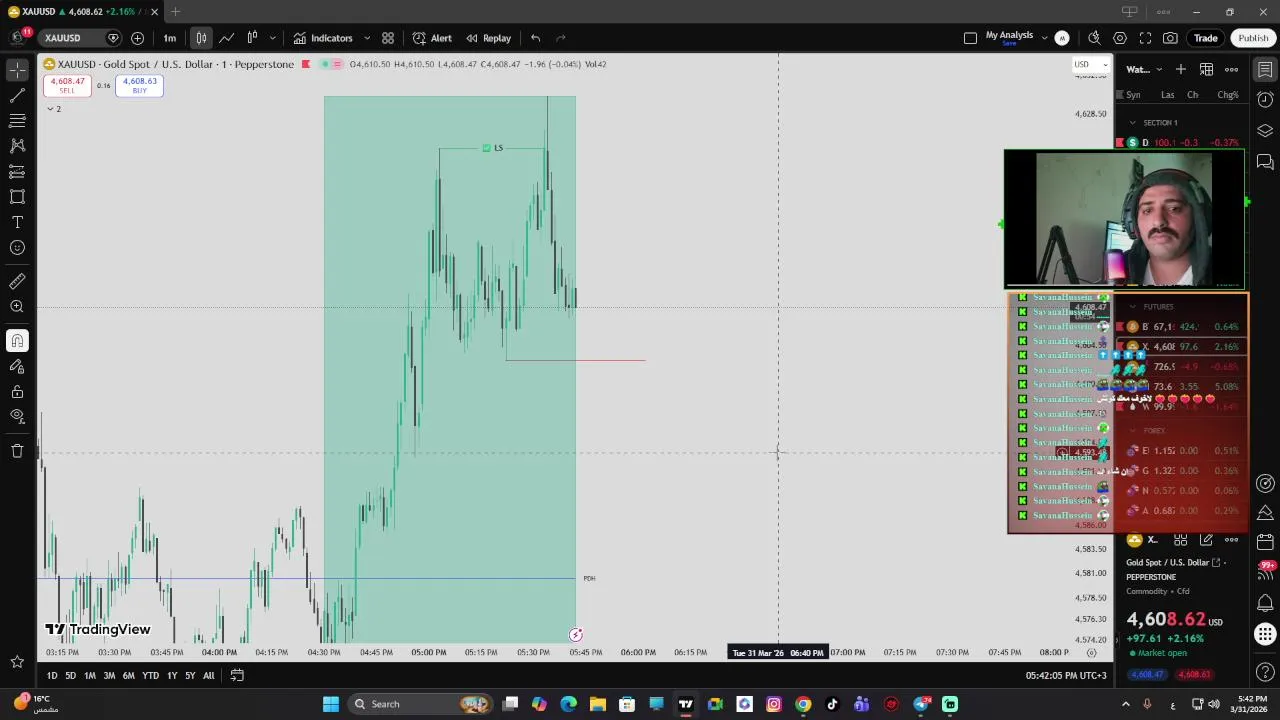This screenshot has height=720, width=1280.
Task: Open alerts clock icon in right sidebar
Action: click(x=1265, y=100)
